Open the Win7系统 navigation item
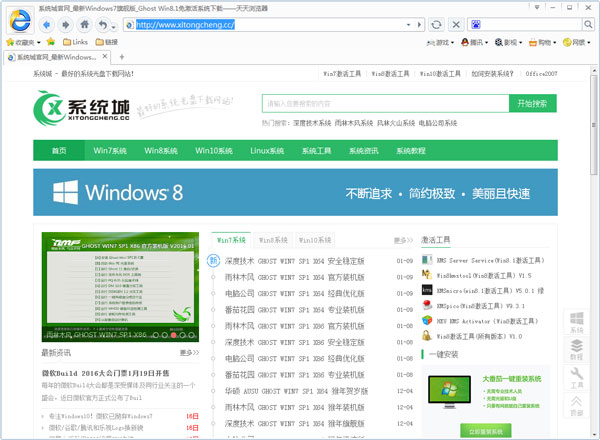The height and width of the screenshot is (440, 600). (110, 151)
